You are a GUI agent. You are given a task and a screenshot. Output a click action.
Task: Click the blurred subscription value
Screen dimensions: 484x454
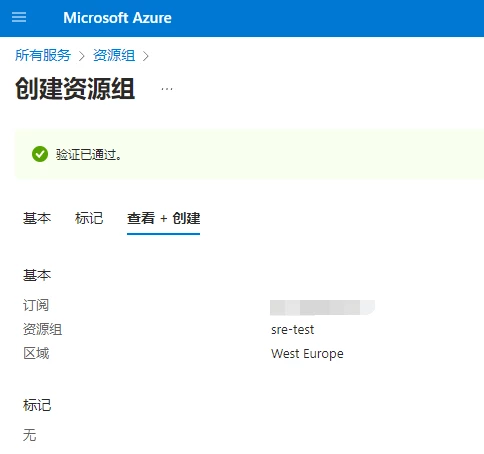pyautogui.click(x=322, y=307)
